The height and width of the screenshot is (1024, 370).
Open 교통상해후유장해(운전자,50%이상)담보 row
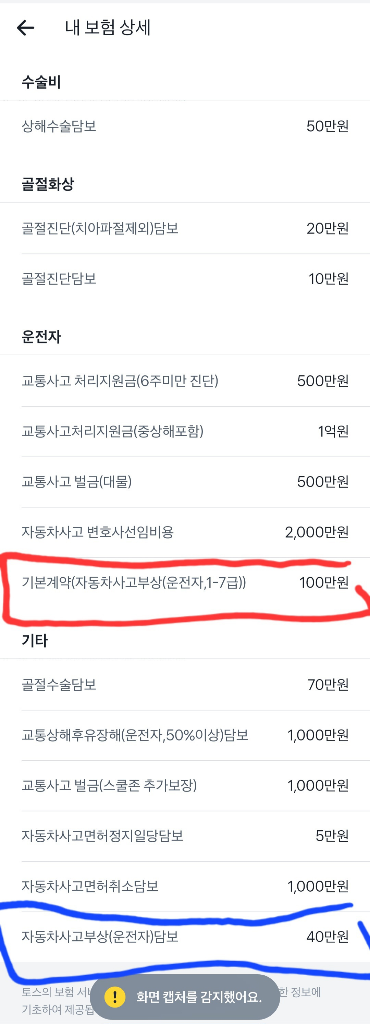(185, 735)
